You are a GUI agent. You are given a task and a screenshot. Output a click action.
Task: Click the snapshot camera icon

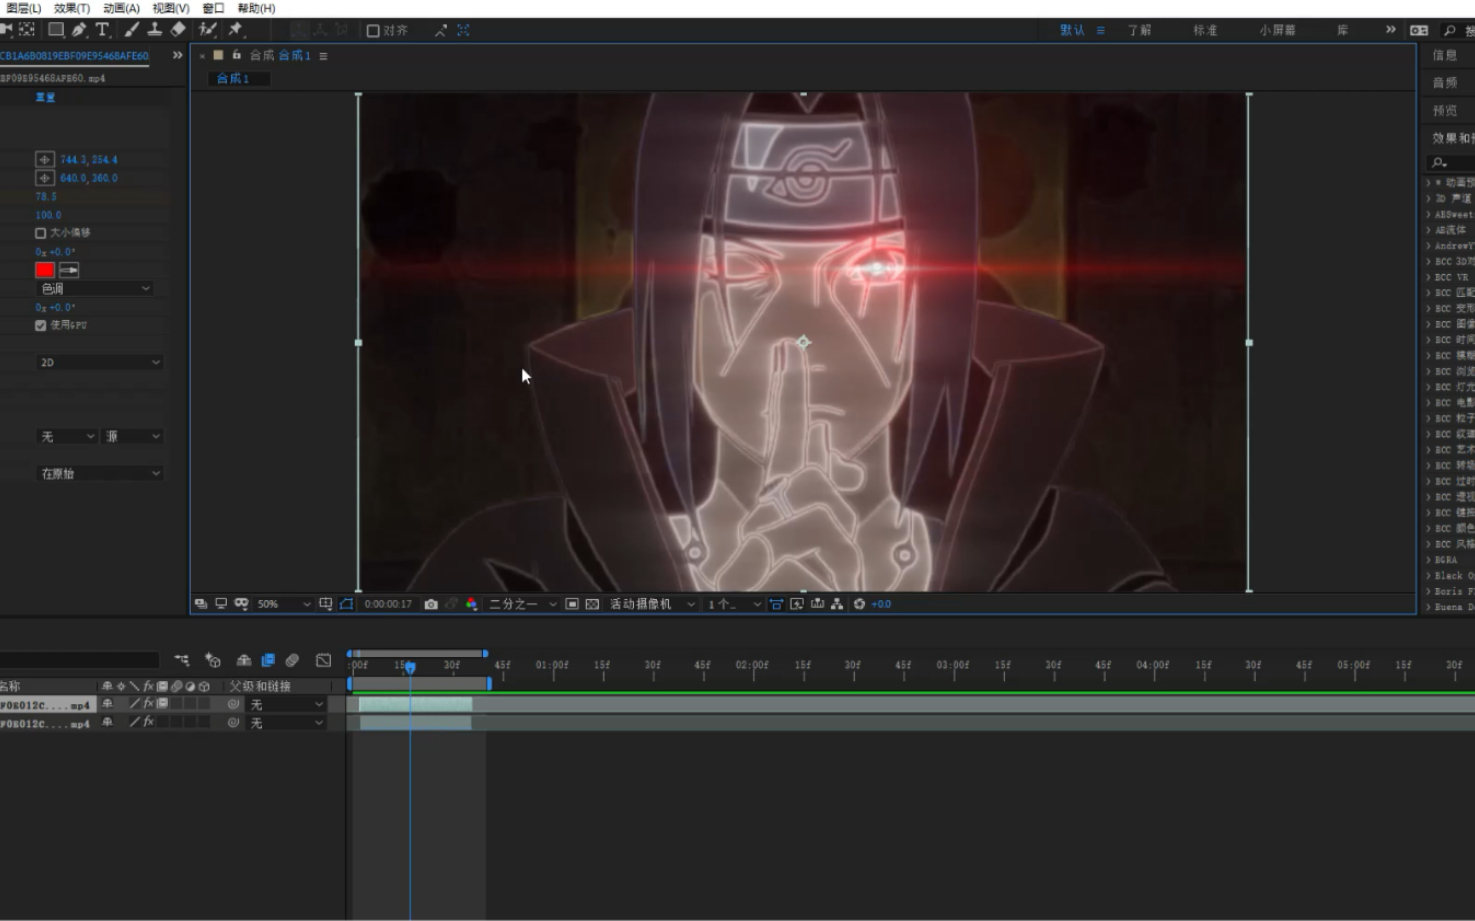(x=431, y=604)
